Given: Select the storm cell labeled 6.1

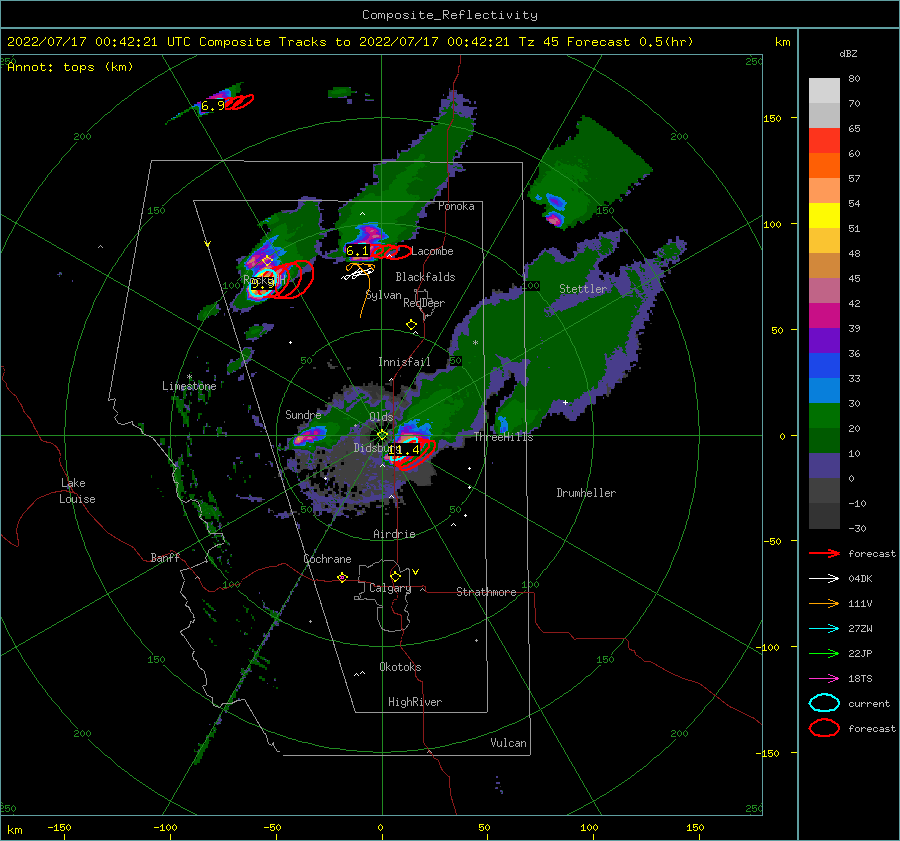Looking at the screenshot, I should coord(357,250).
